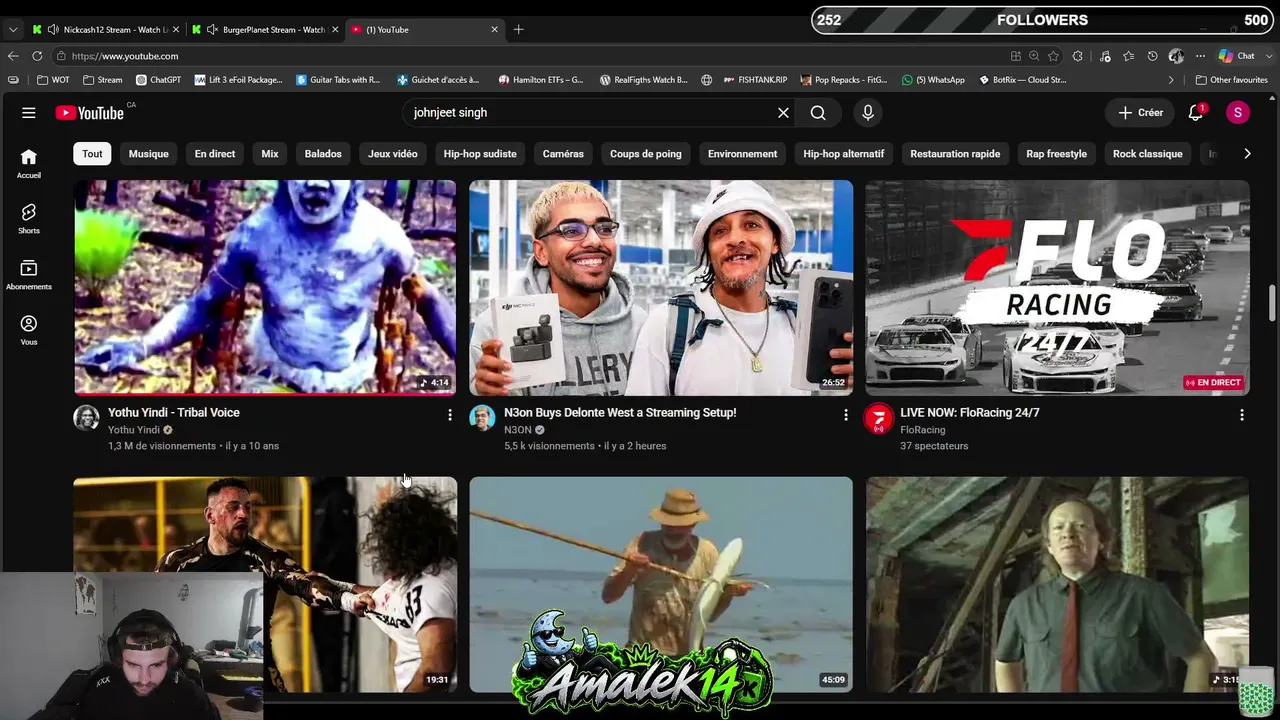Open the YouTube guide hamburger menu
The image size is (1280, 720).
coord(29,113)
